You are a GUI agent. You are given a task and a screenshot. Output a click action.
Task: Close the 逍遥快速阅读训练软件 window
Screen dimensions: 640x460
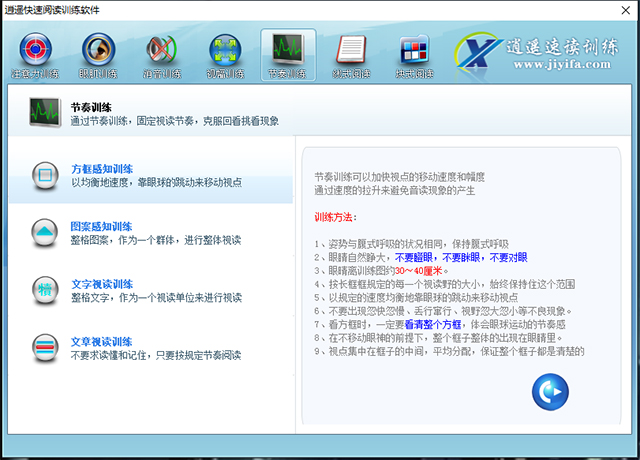coord(626,10)
